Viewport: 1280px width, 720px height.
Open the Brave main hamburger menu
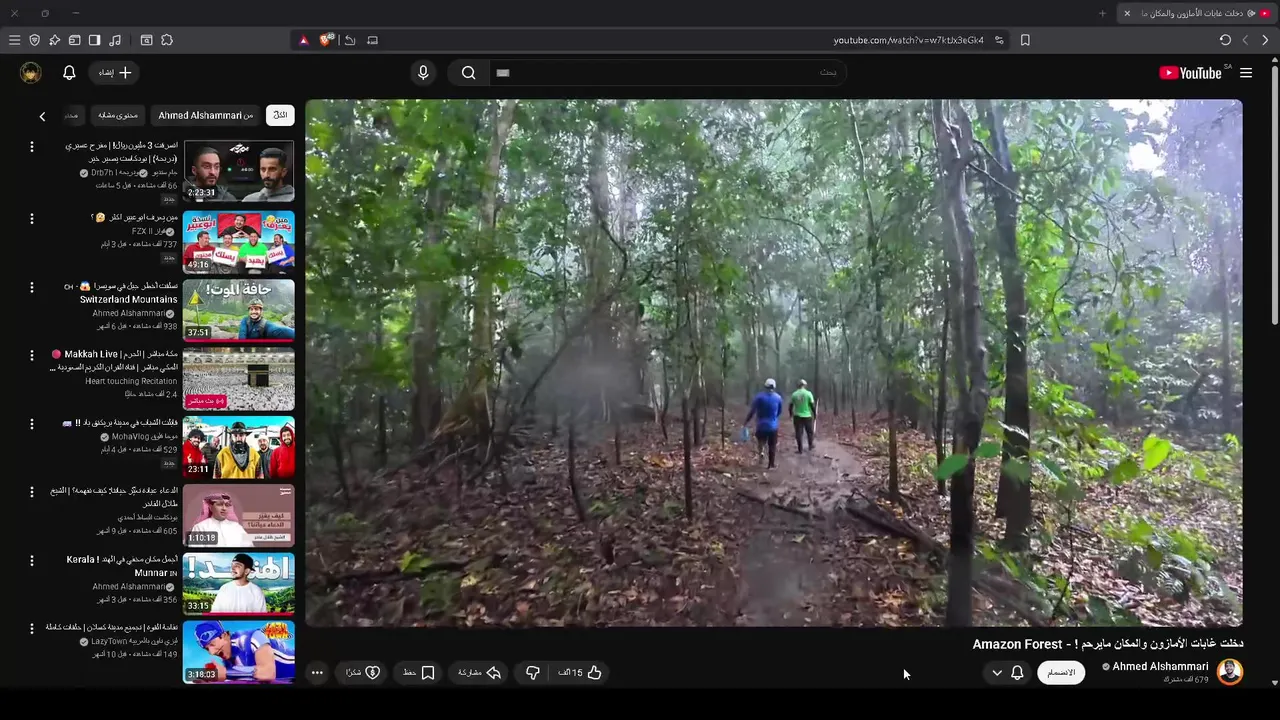14,40
